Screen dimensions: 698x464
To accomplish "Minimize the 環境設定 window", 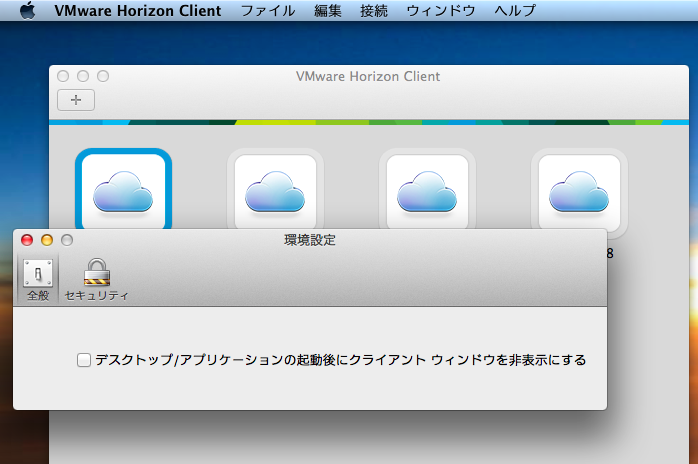I will pyautogui.click(x=47, y=240).
